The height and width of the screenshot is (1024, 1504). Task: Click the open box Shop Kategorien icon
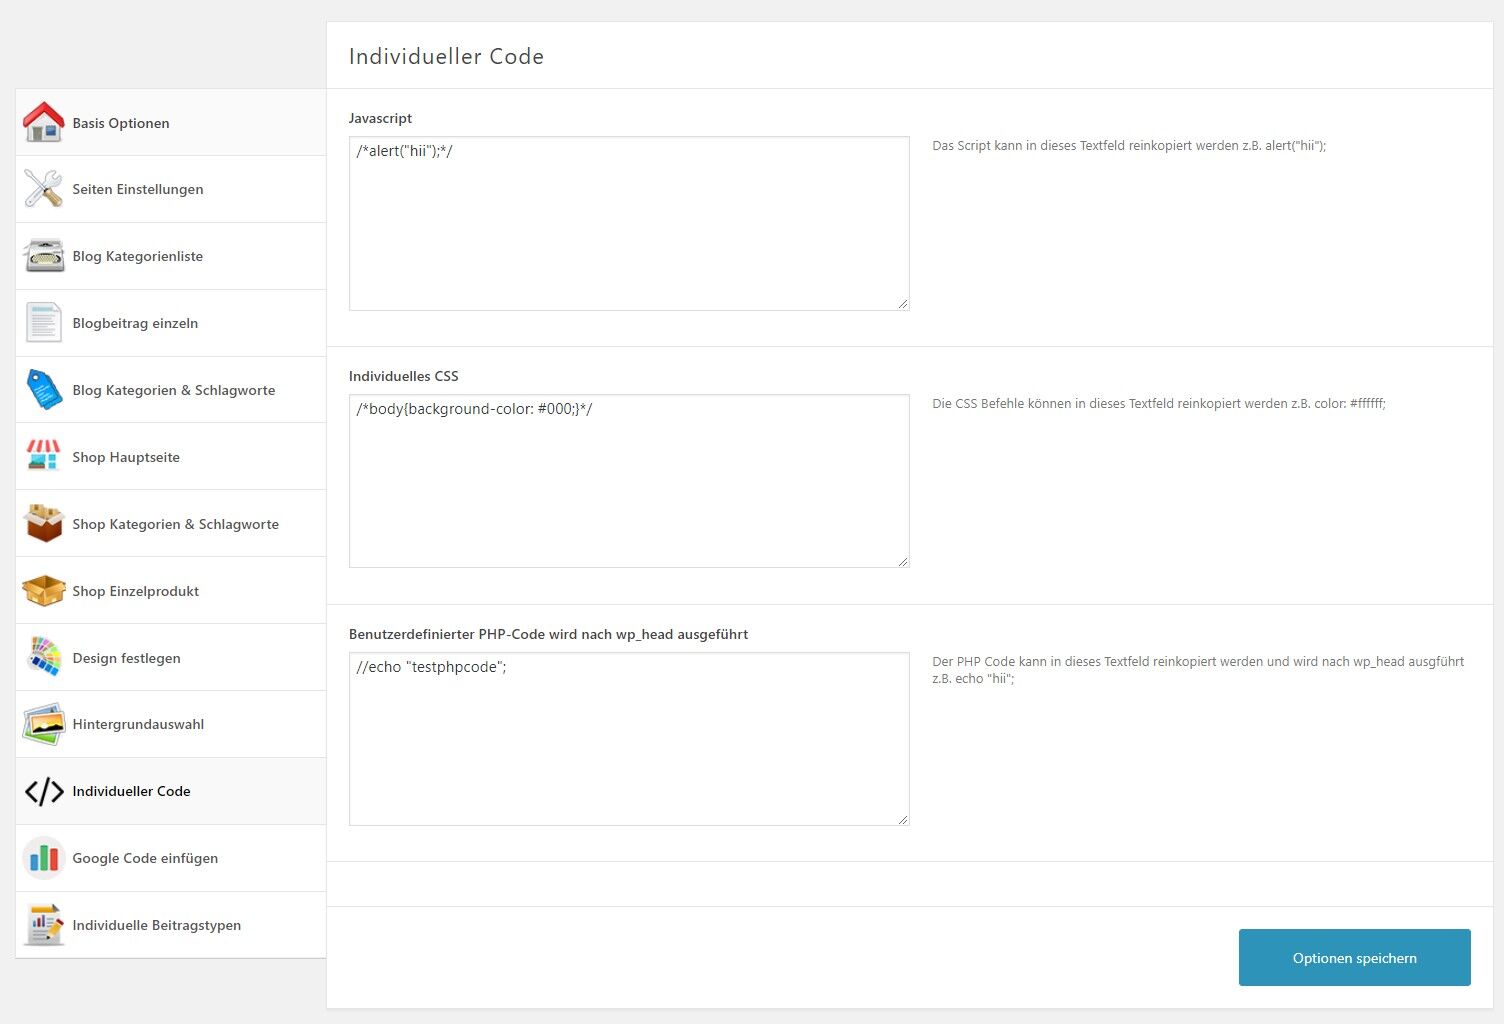point(44,524)
